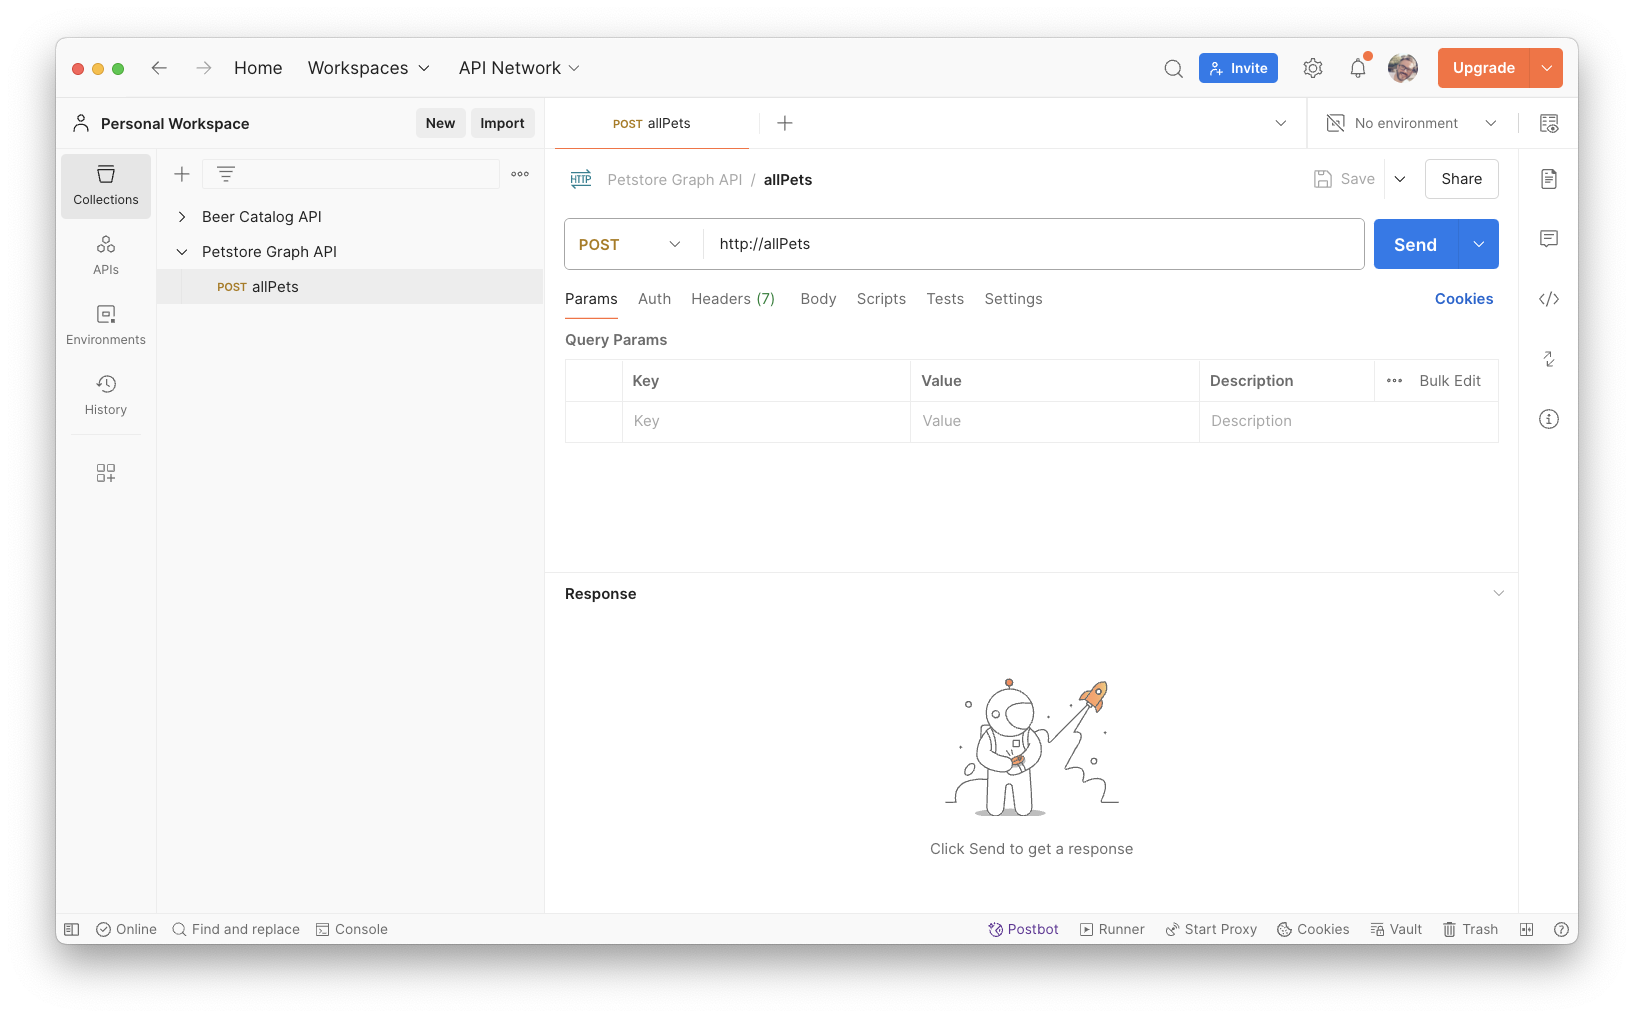This screenshot has height=1018, width=1634.
Task: Open Vault from the status bar
Action: coord(1396,929)
